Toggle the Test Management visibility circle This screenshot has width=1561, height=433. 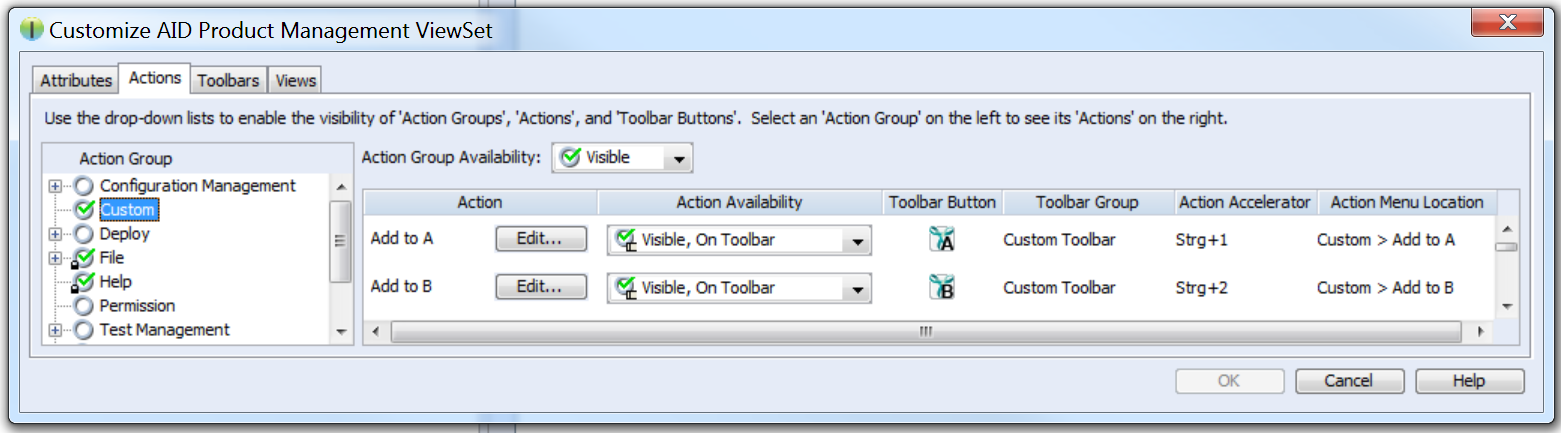pos(84,330)
